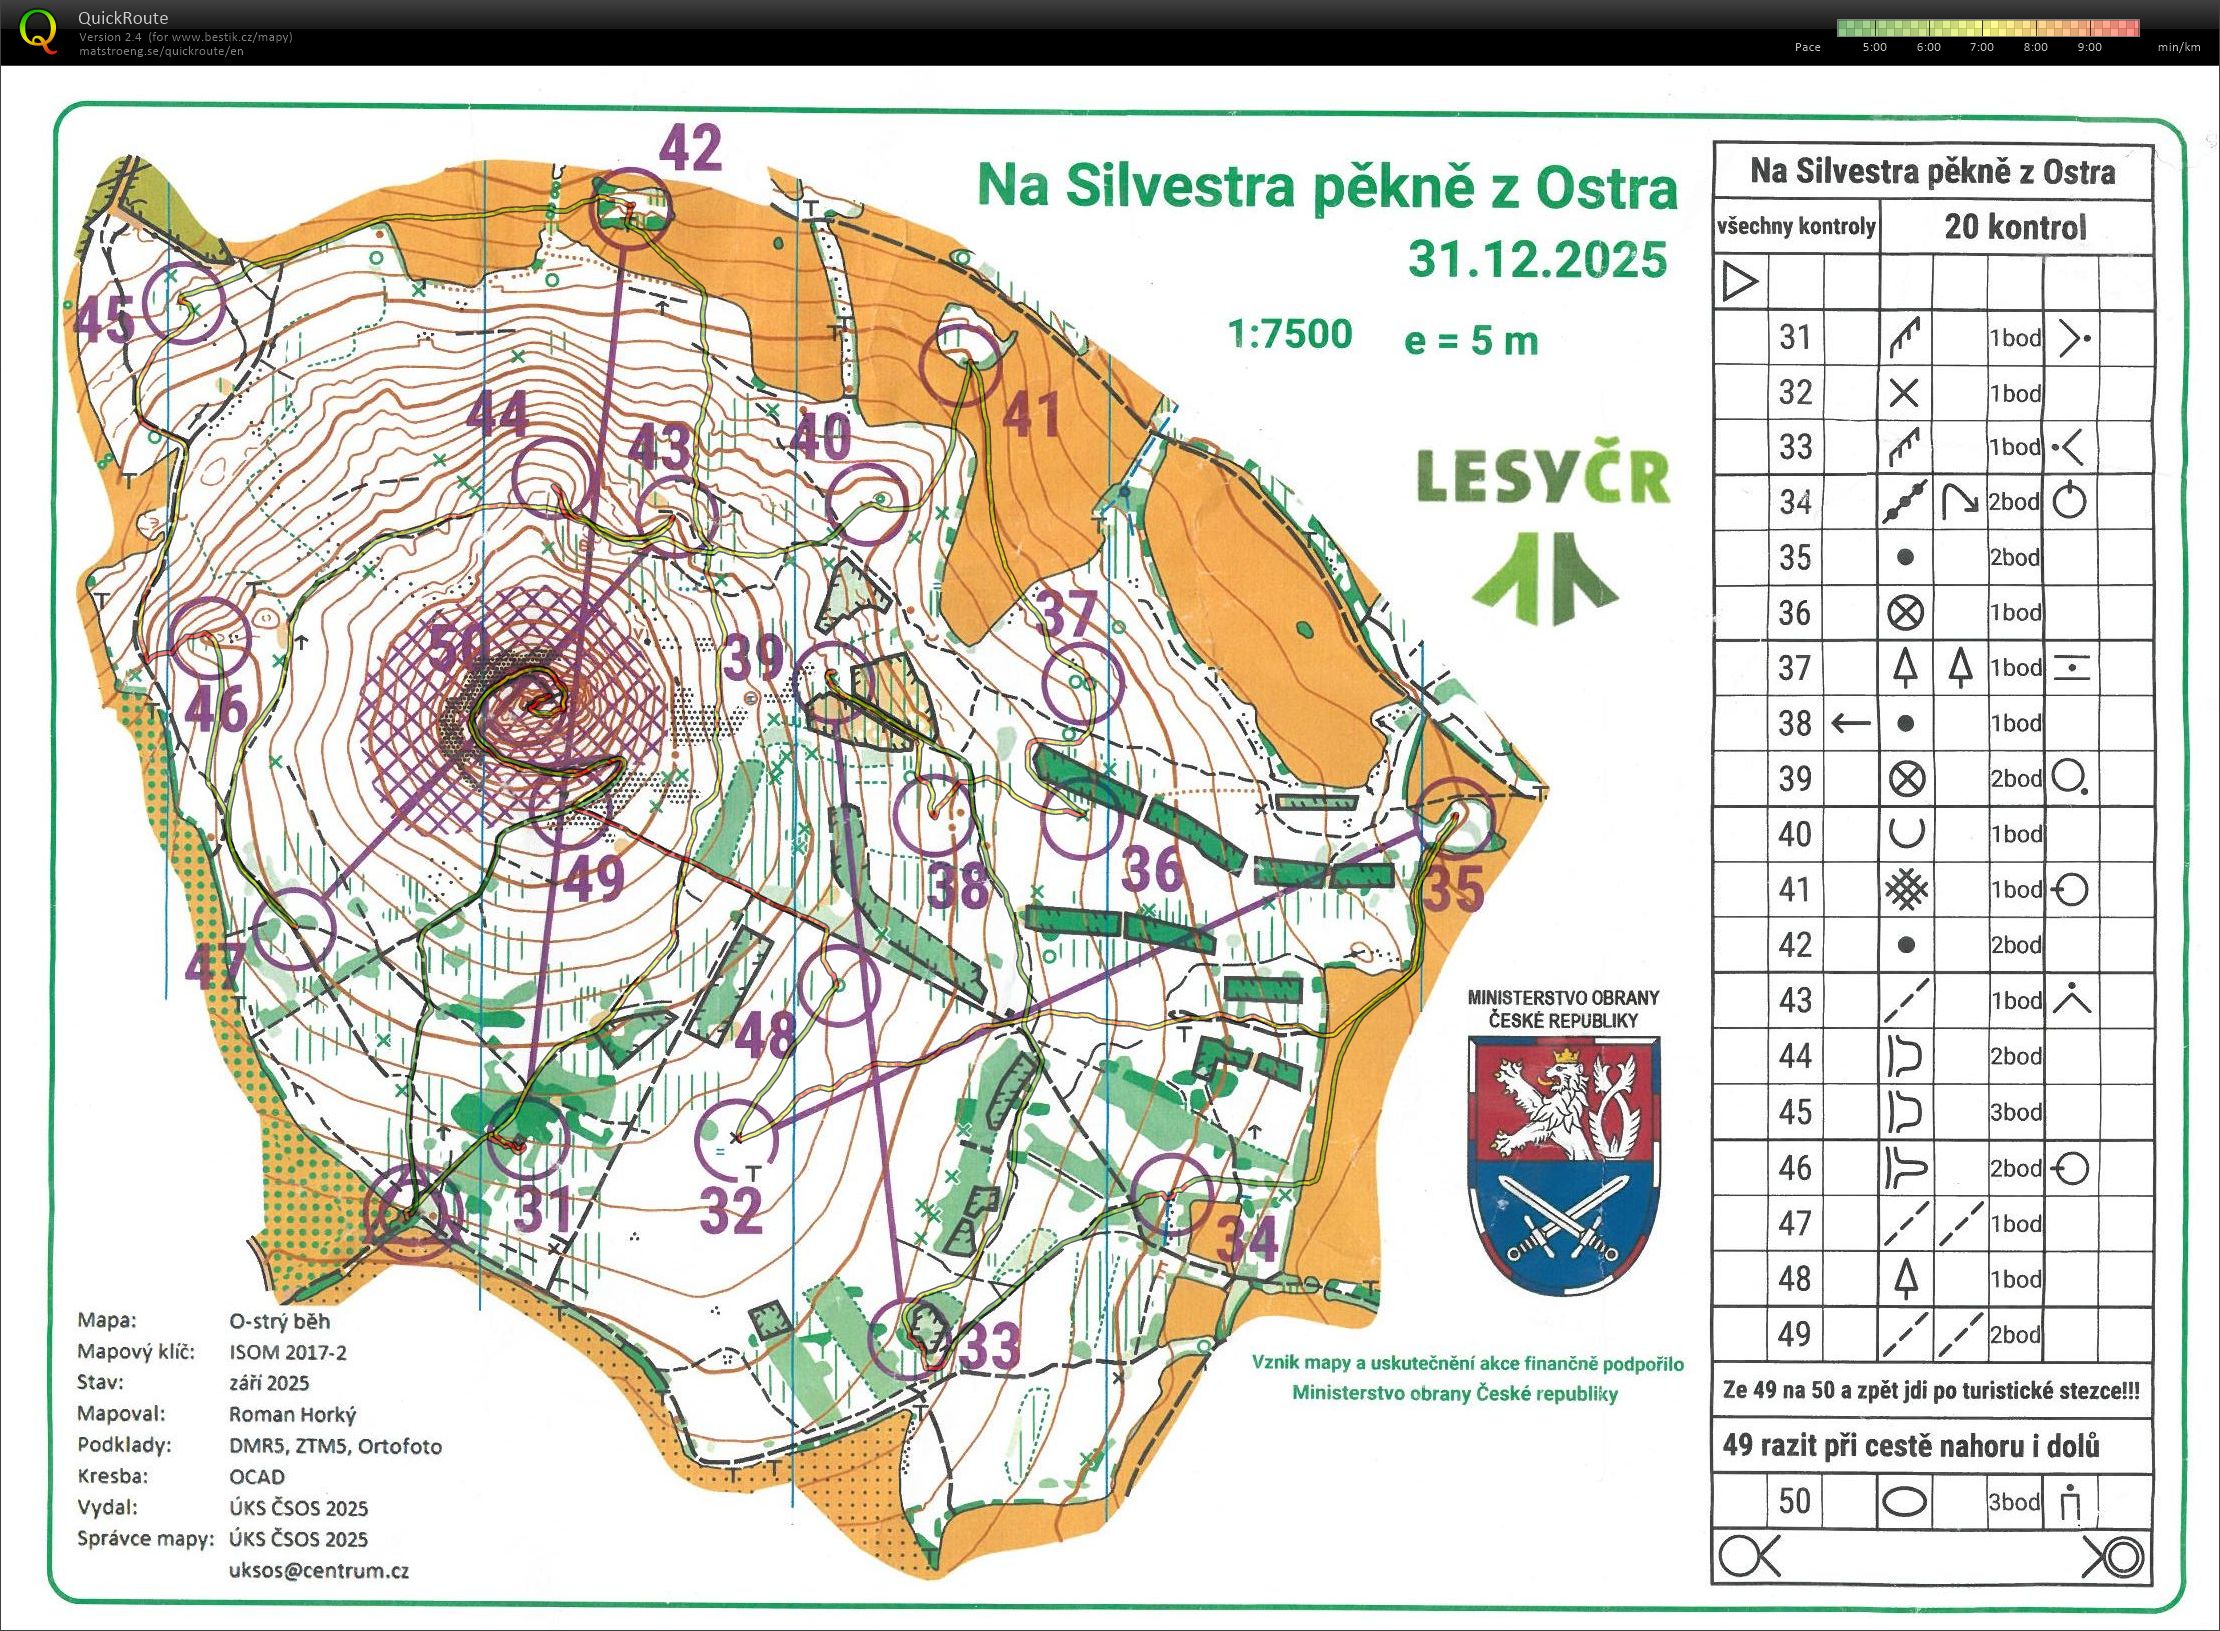Click the tree symbol in row 48

coord(1906,1278)
